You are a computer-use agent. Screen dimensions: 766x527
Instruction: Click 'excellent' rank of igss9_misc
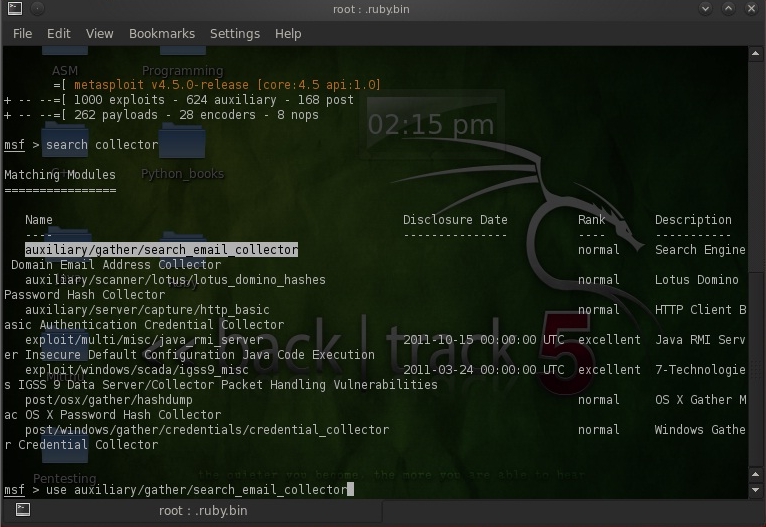tap(609, 370)
